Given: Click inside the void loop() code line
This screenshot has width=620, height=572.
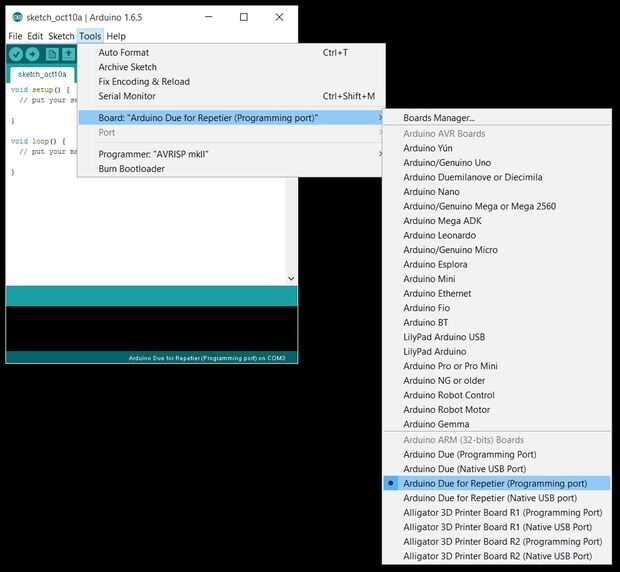Looking at the screenshot, I should [38, 141].
